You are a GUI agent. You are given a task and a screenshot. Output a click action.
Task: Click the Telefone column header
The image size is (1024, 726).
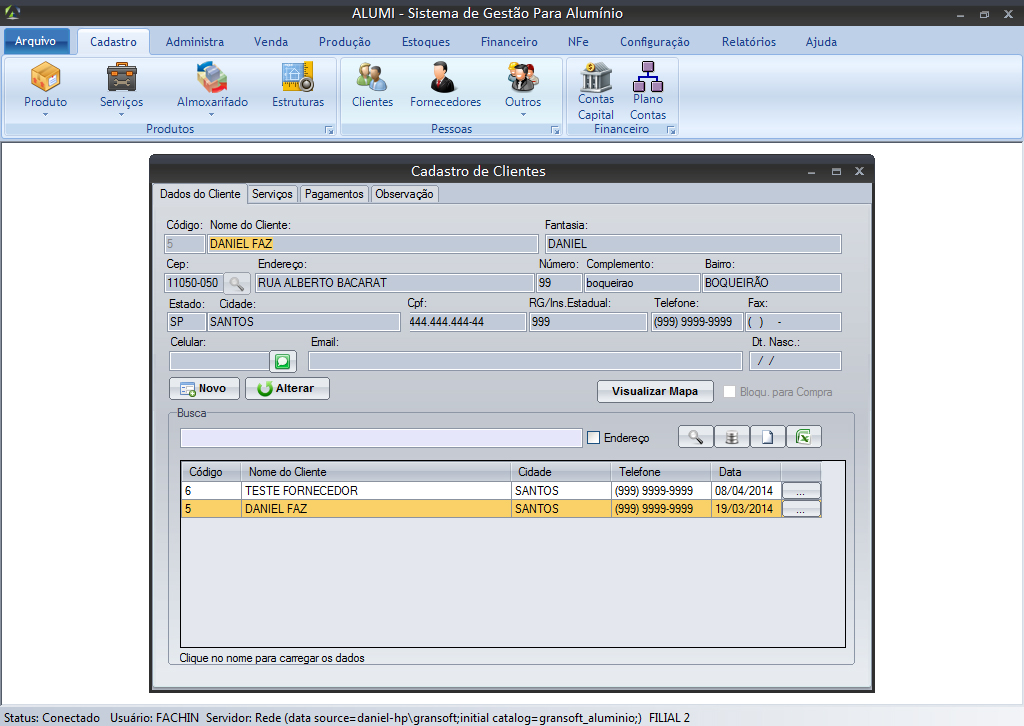click(x=661, y=471)
